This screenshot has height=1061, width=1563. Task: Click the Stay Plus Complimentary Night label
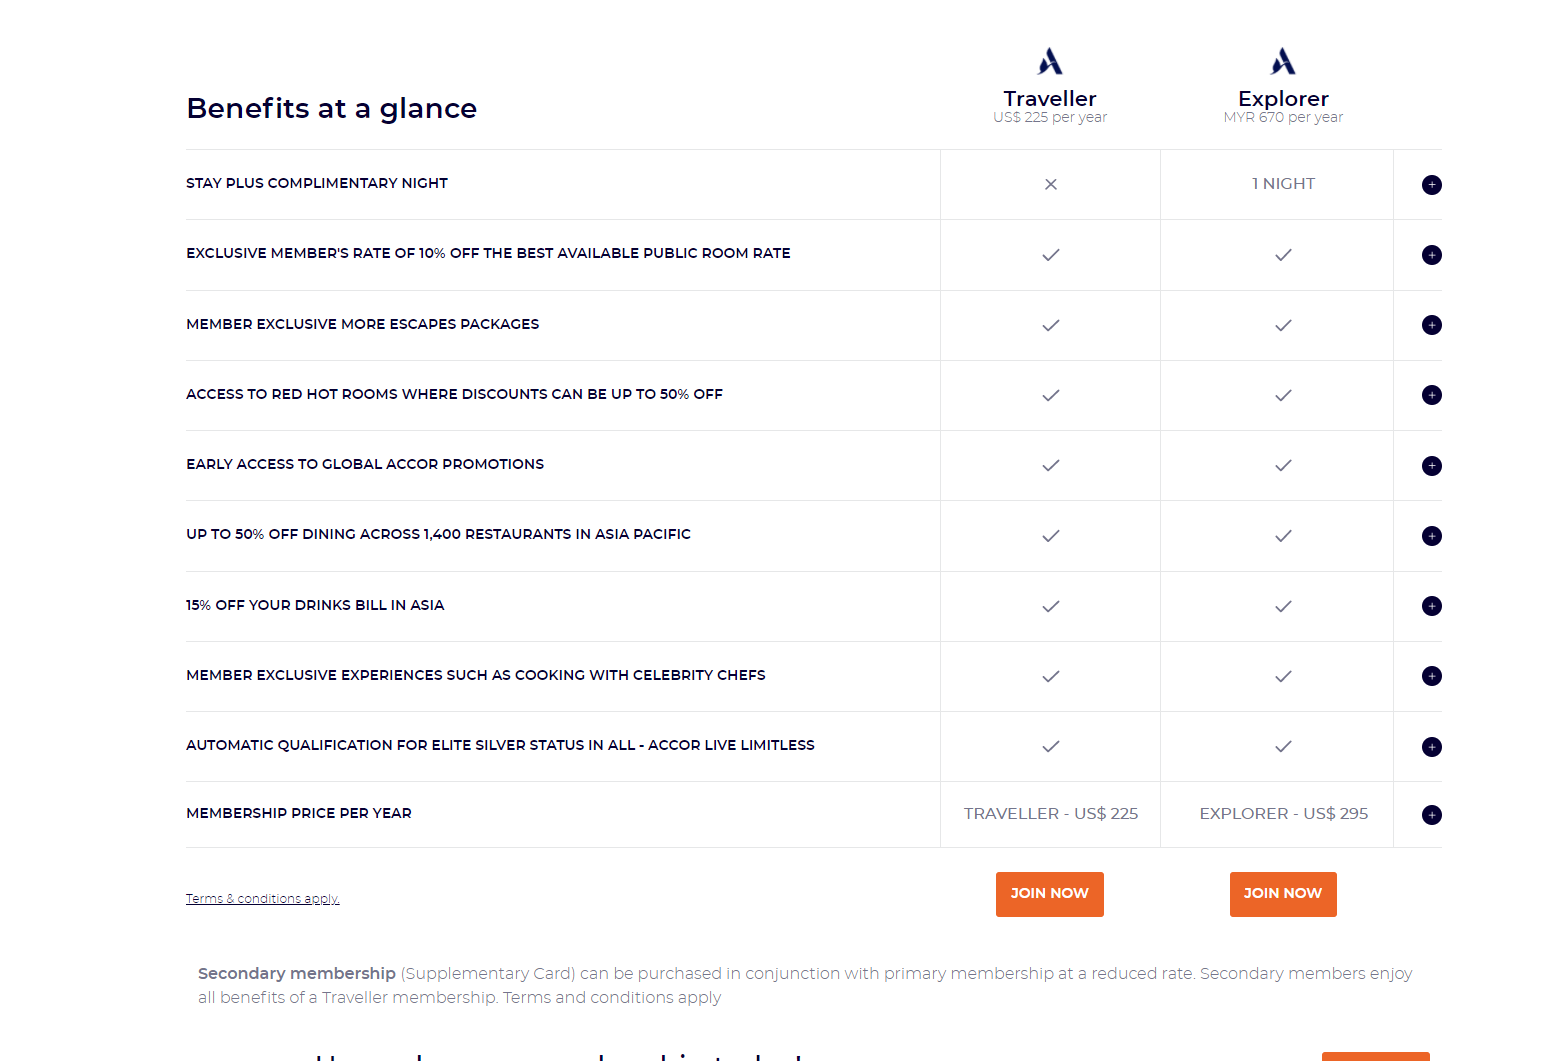[x=317, y=183]
